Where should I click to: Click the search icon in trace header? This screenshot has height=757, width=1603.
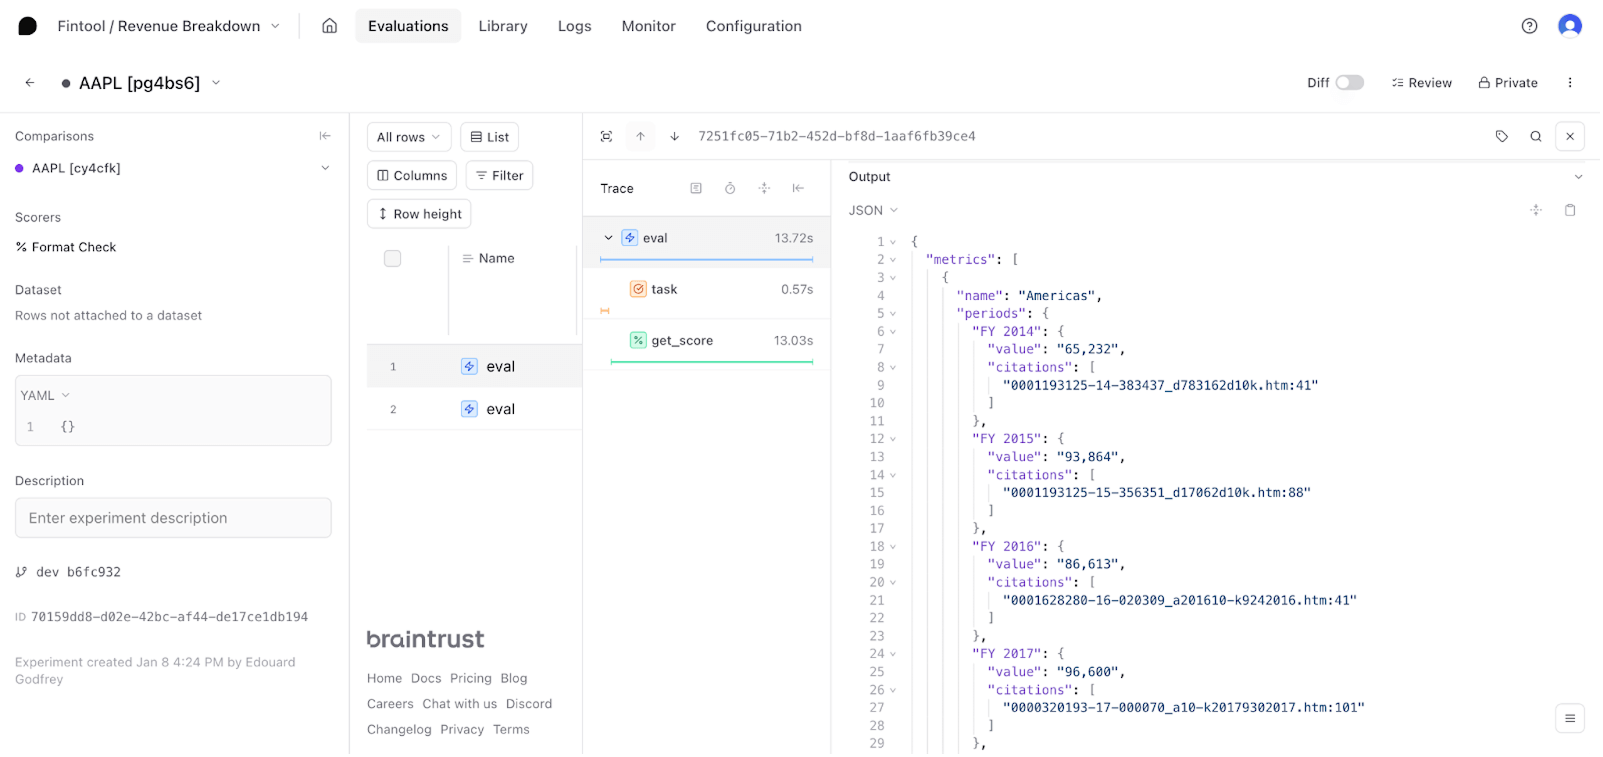[1535, 137]
